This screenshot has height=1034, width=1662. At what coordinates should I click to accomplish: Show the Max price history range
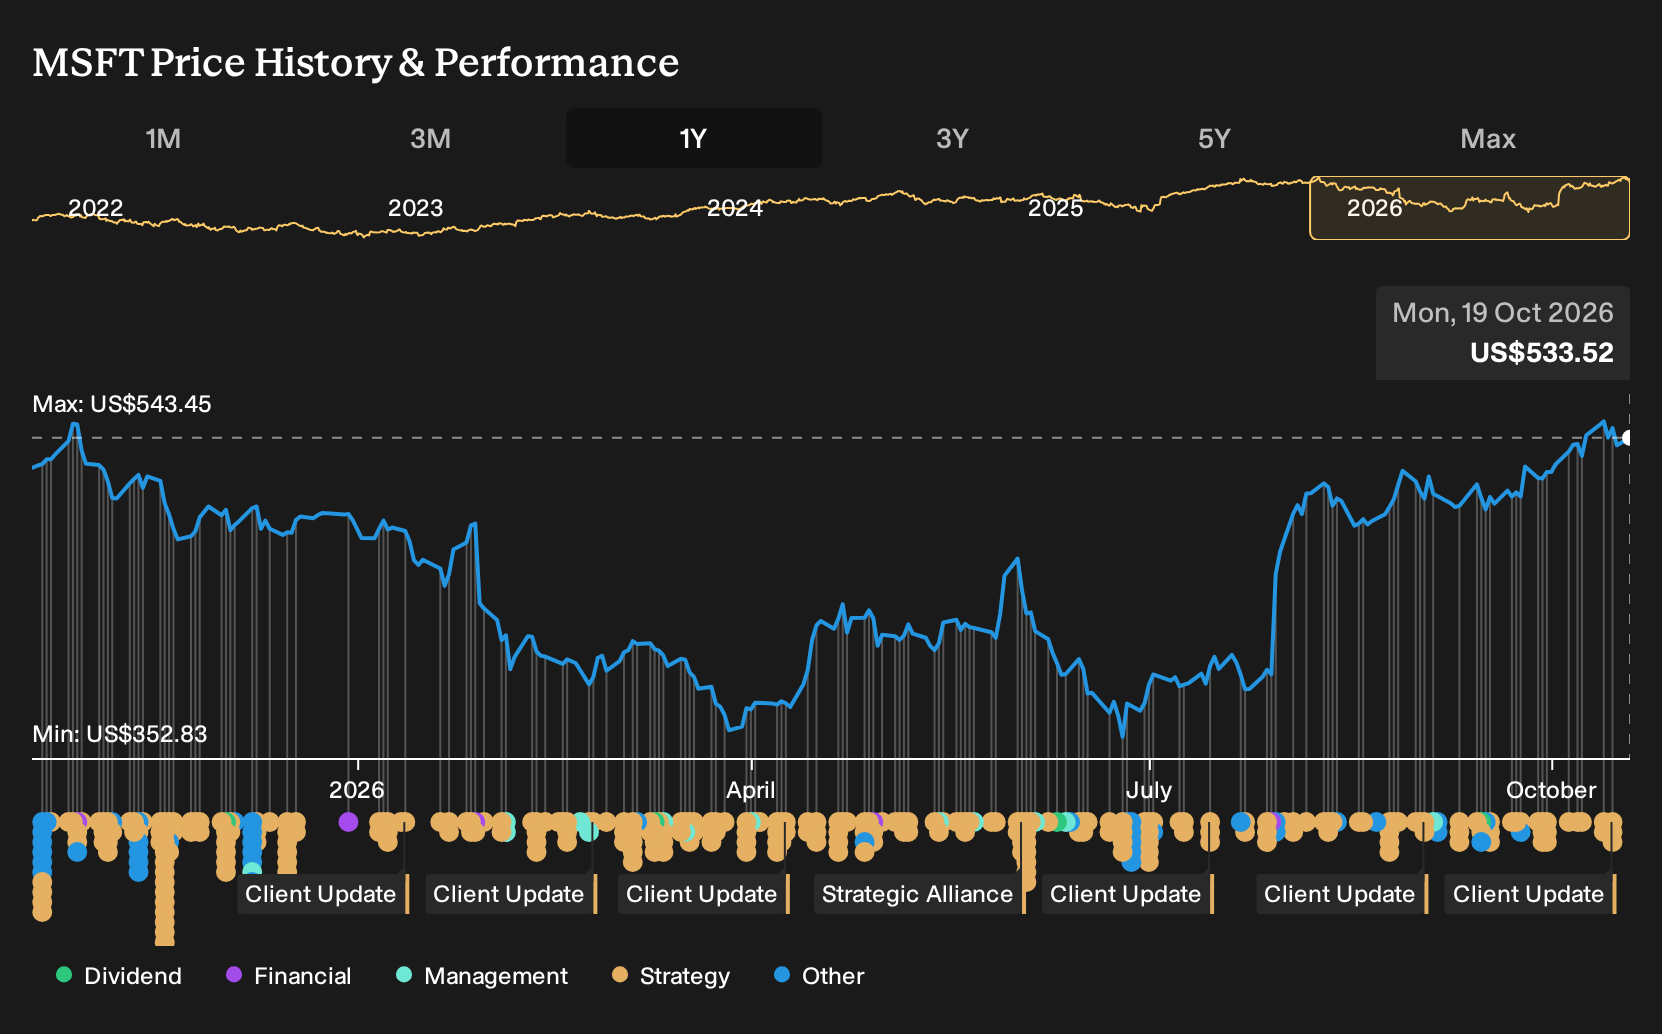point(1488,138)
